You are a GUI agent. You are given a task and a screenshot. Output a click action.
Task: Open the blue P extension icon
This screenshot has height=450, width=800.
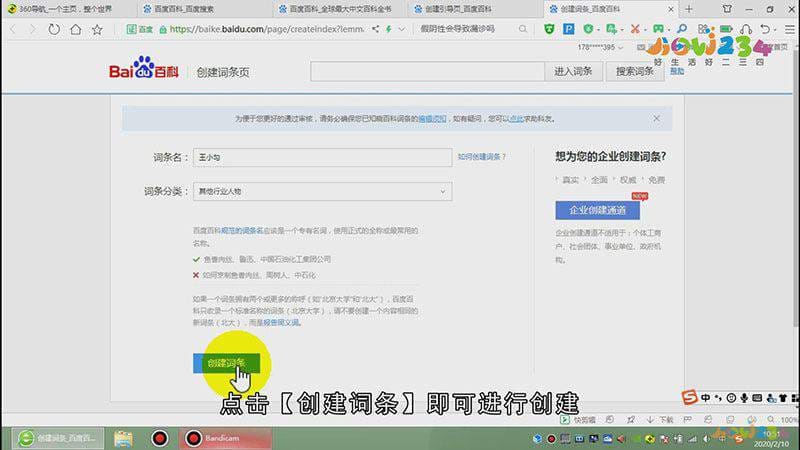click(x=568, y=29)
